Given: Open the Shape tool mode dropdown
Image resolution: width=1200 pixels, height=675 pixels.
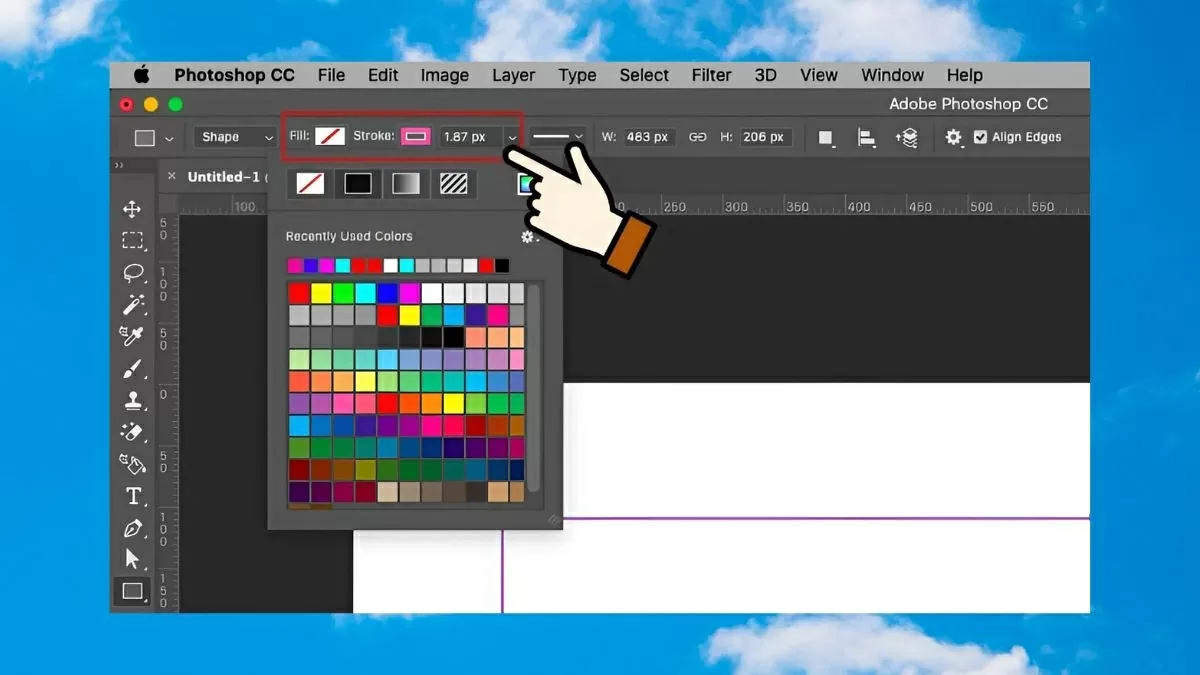Looking at the screenshot, I should click(236, 137).
